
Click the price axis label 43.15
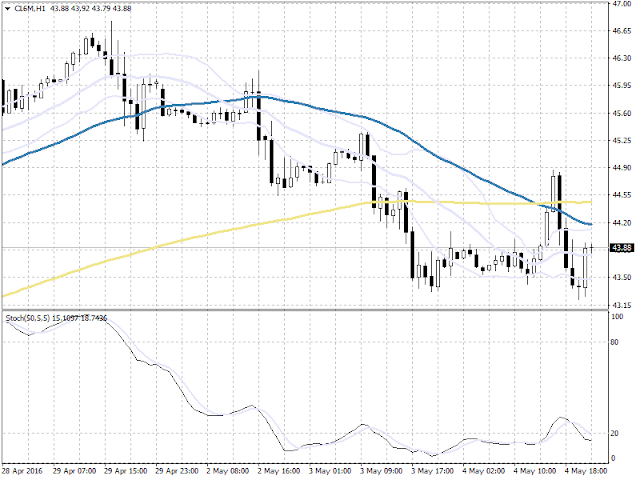click(621, 305)
